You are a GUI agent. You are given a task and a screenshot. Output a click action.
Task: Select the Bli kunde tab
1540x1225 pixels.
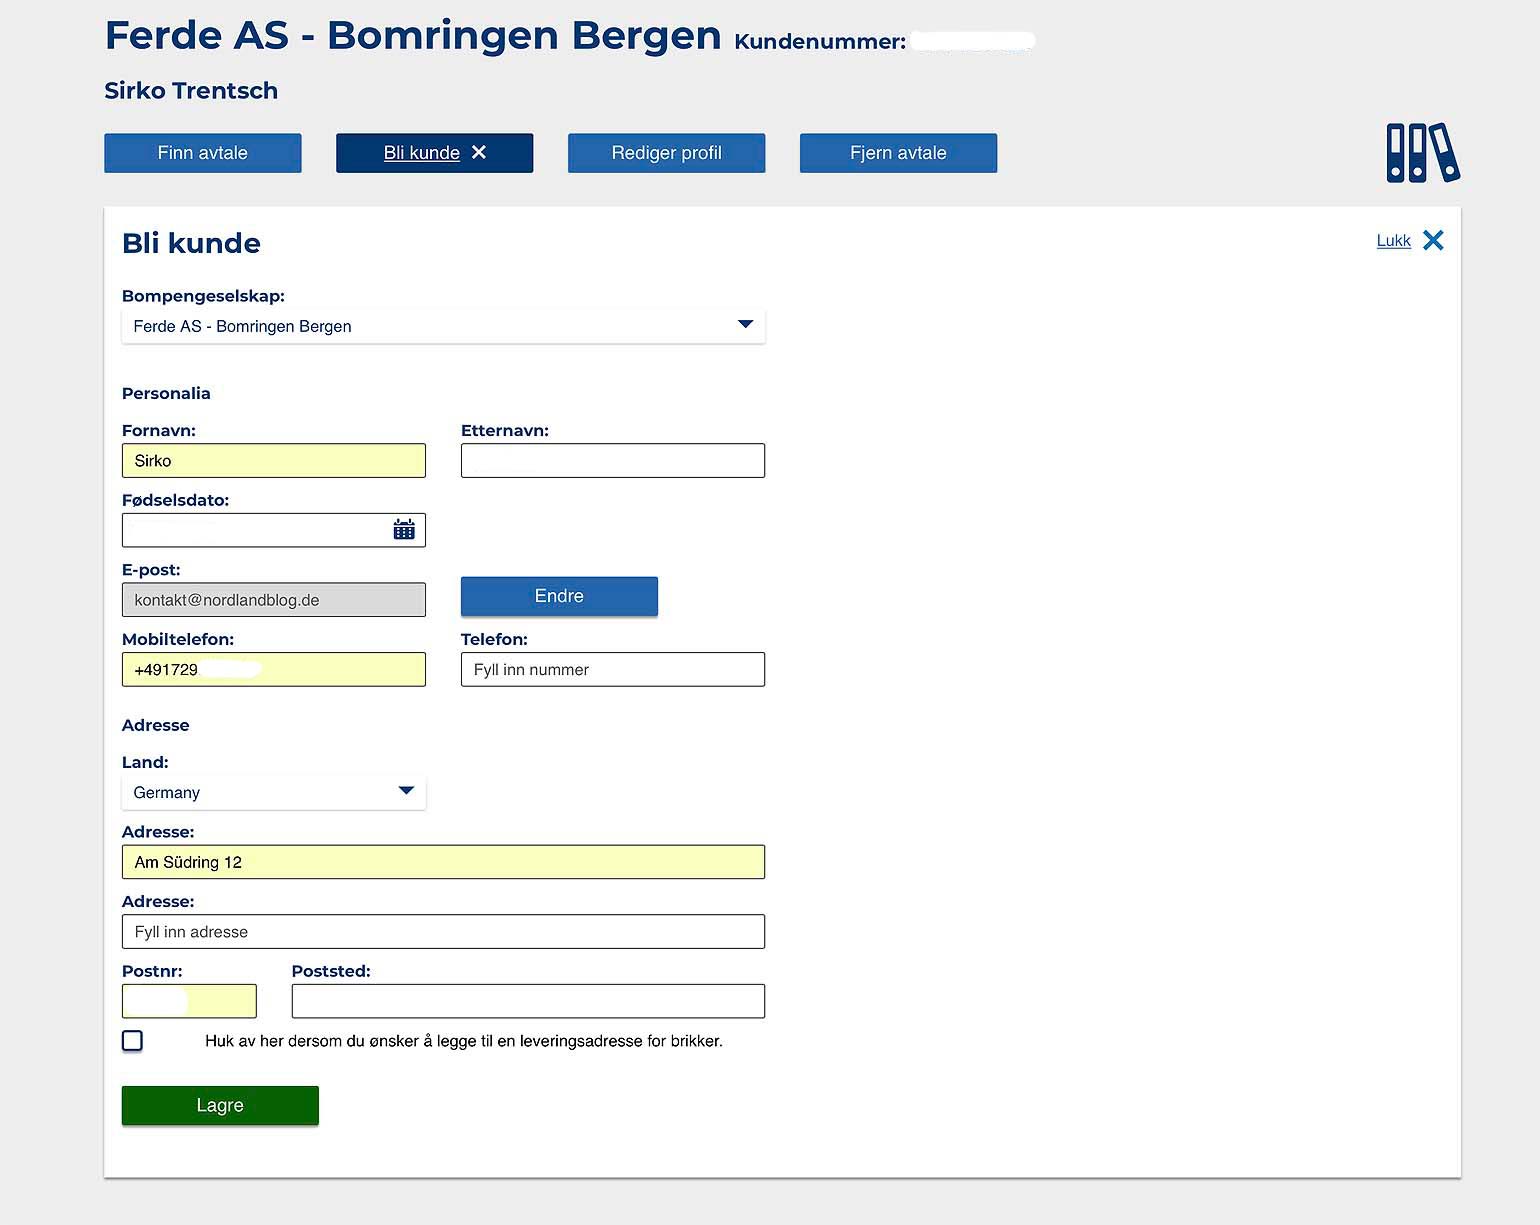[x=435, y=153]
